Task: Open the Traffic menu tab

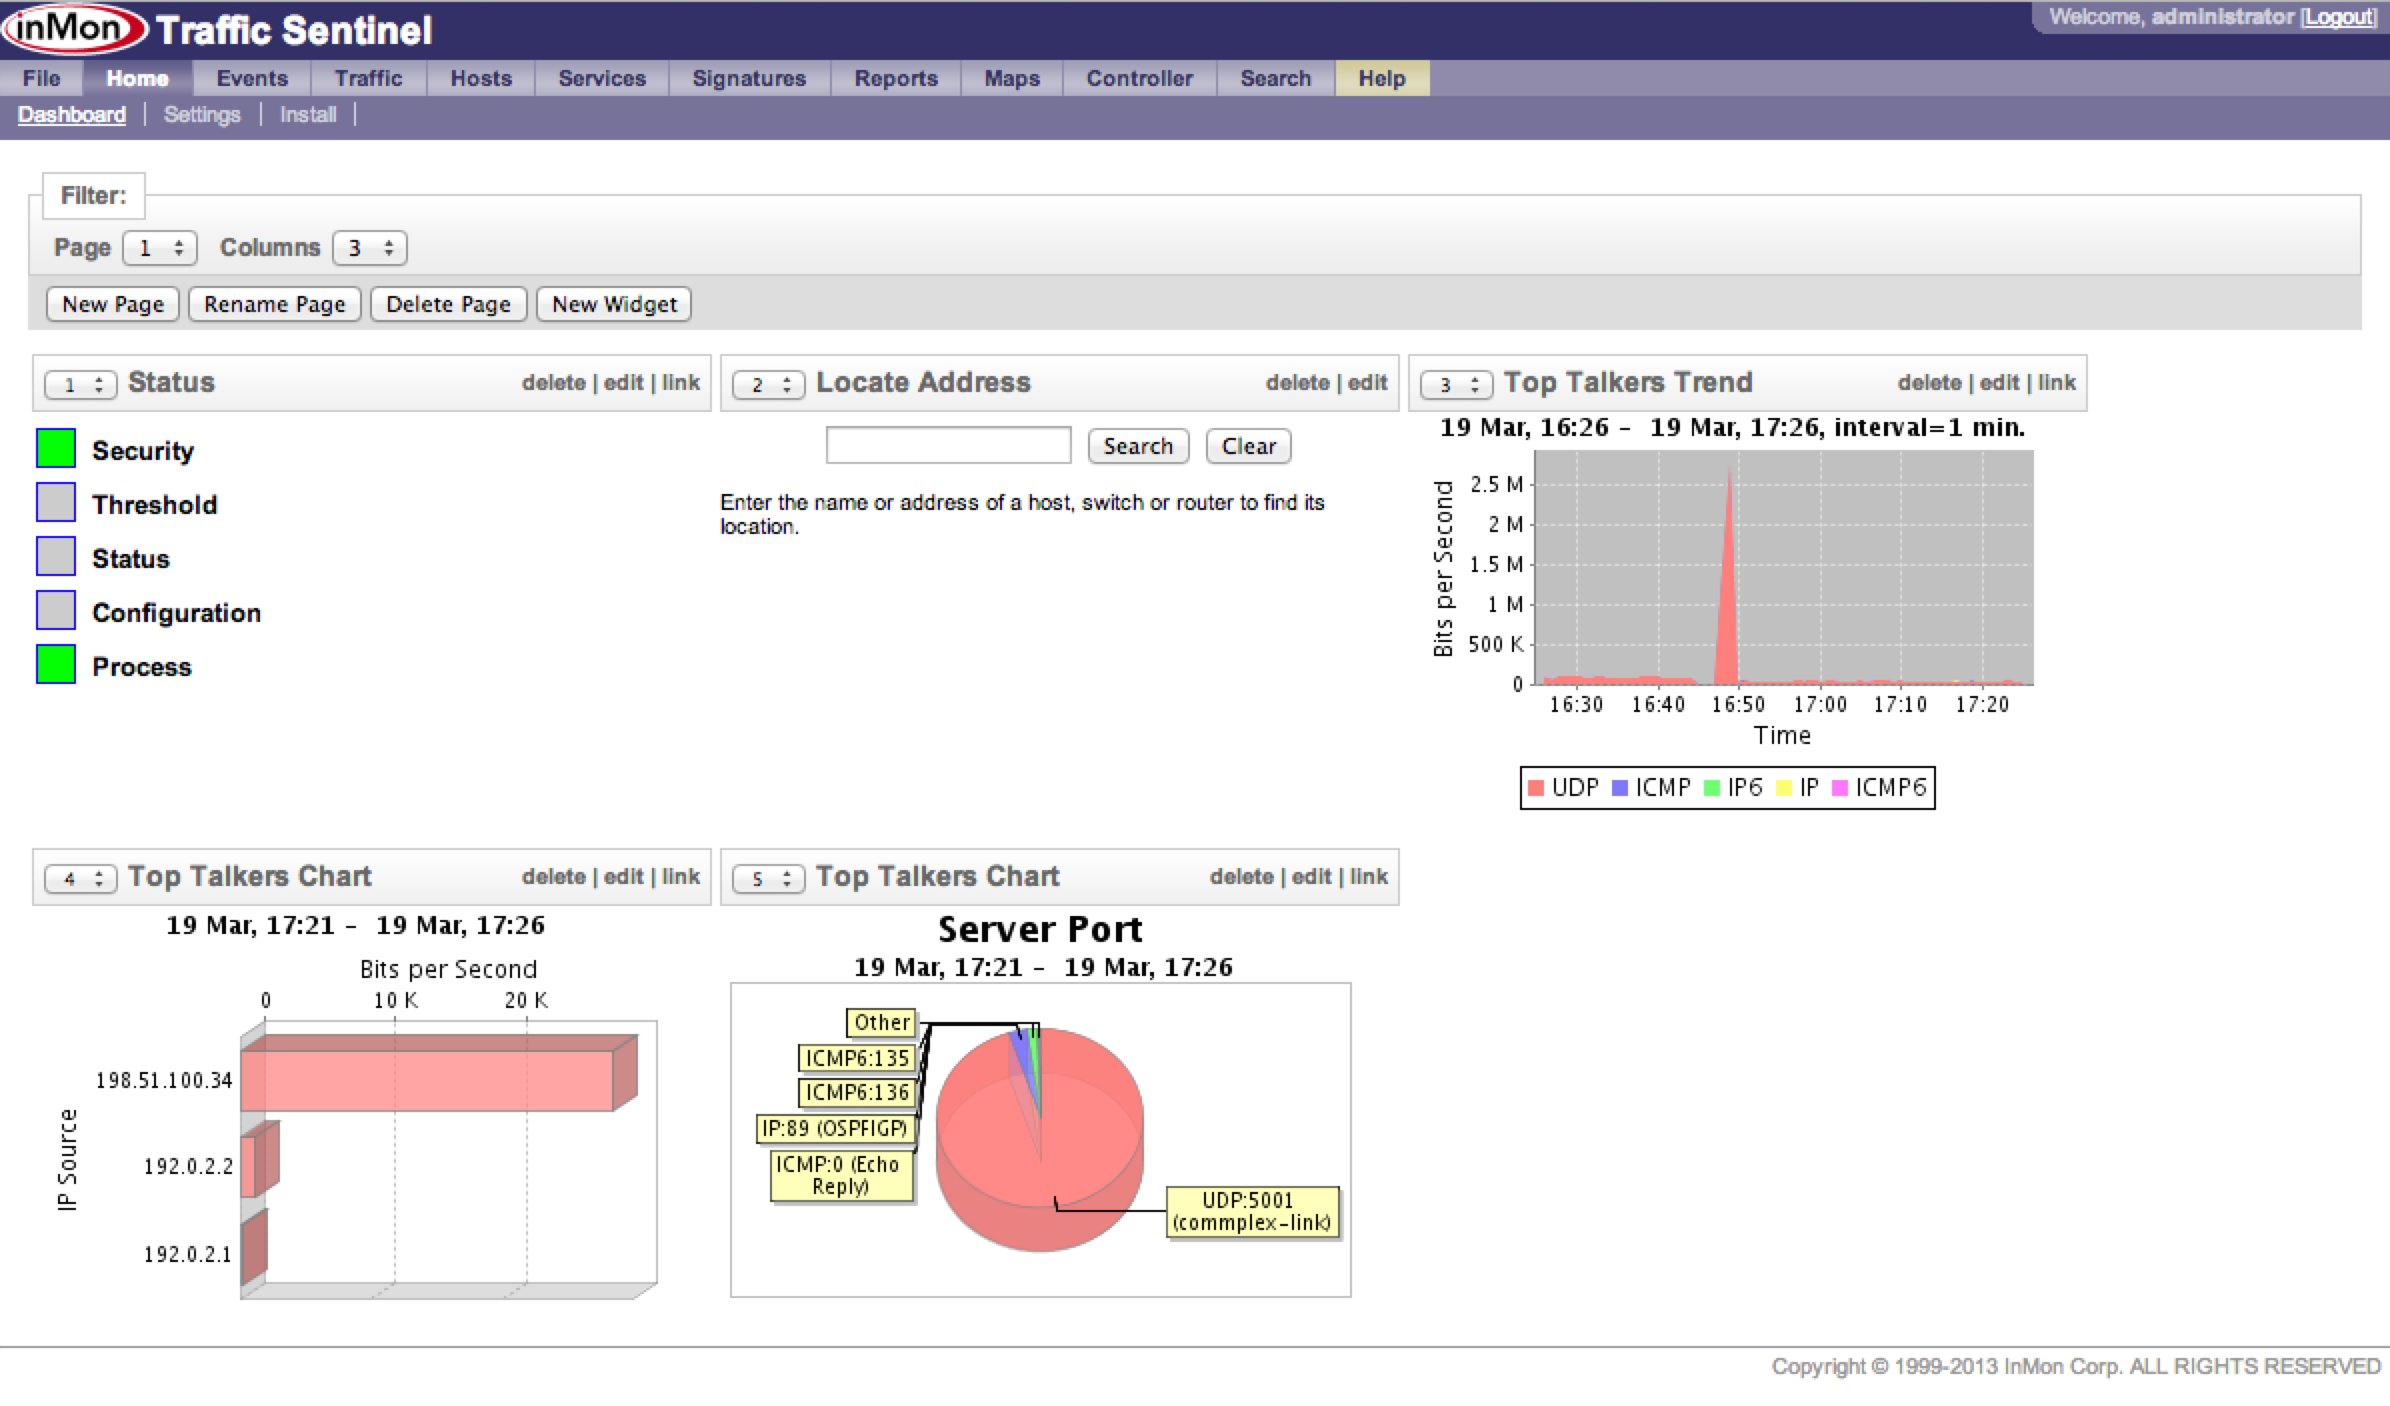Action: point(368,78)
